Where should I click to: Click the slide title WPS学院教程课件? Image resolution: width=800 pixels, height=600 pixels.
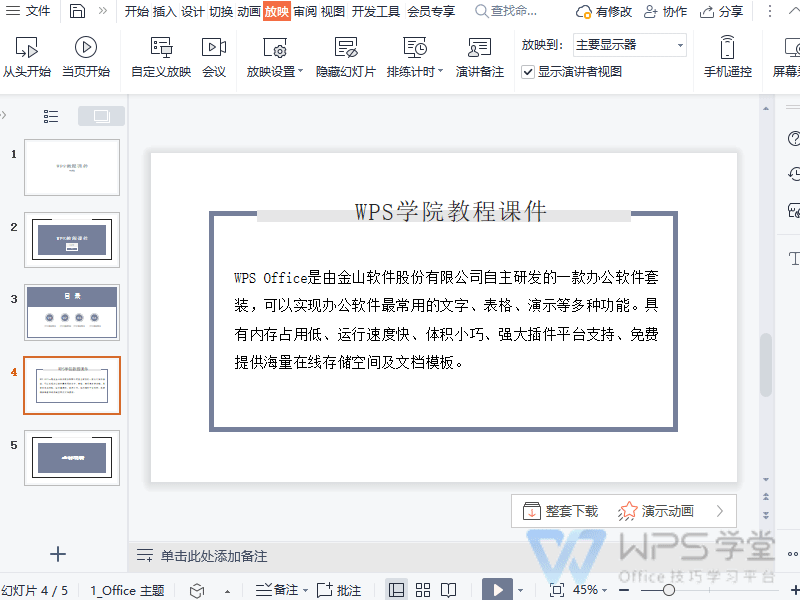(451, 211)
